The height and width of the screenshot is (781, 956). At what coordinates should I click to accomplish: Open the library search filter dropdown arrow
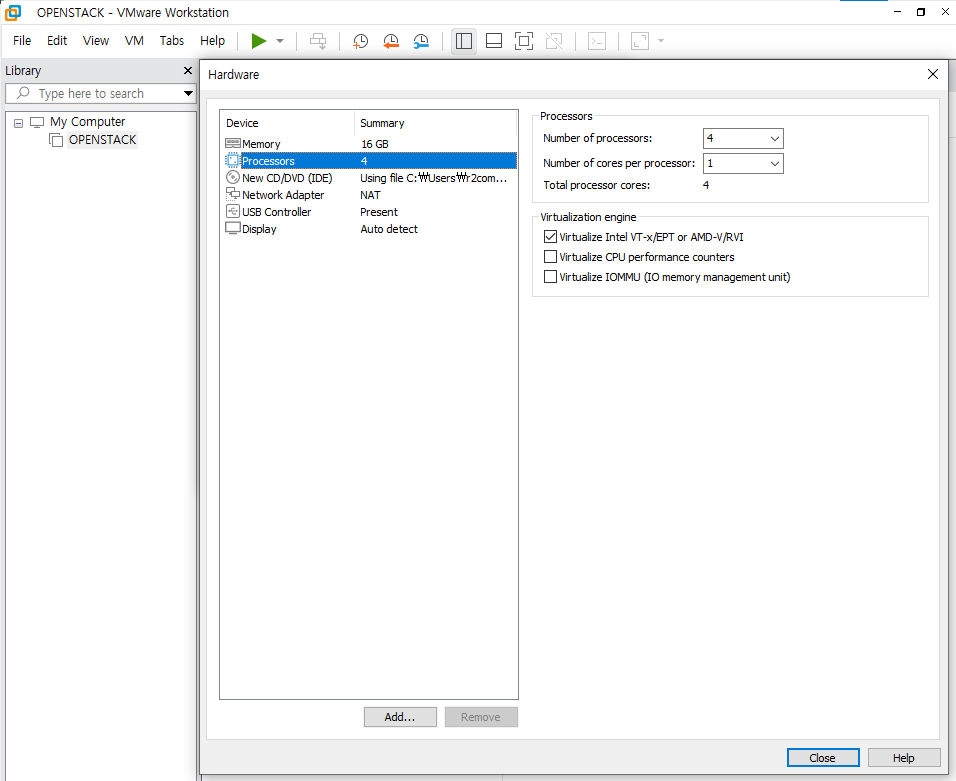(x=188, y=93)
